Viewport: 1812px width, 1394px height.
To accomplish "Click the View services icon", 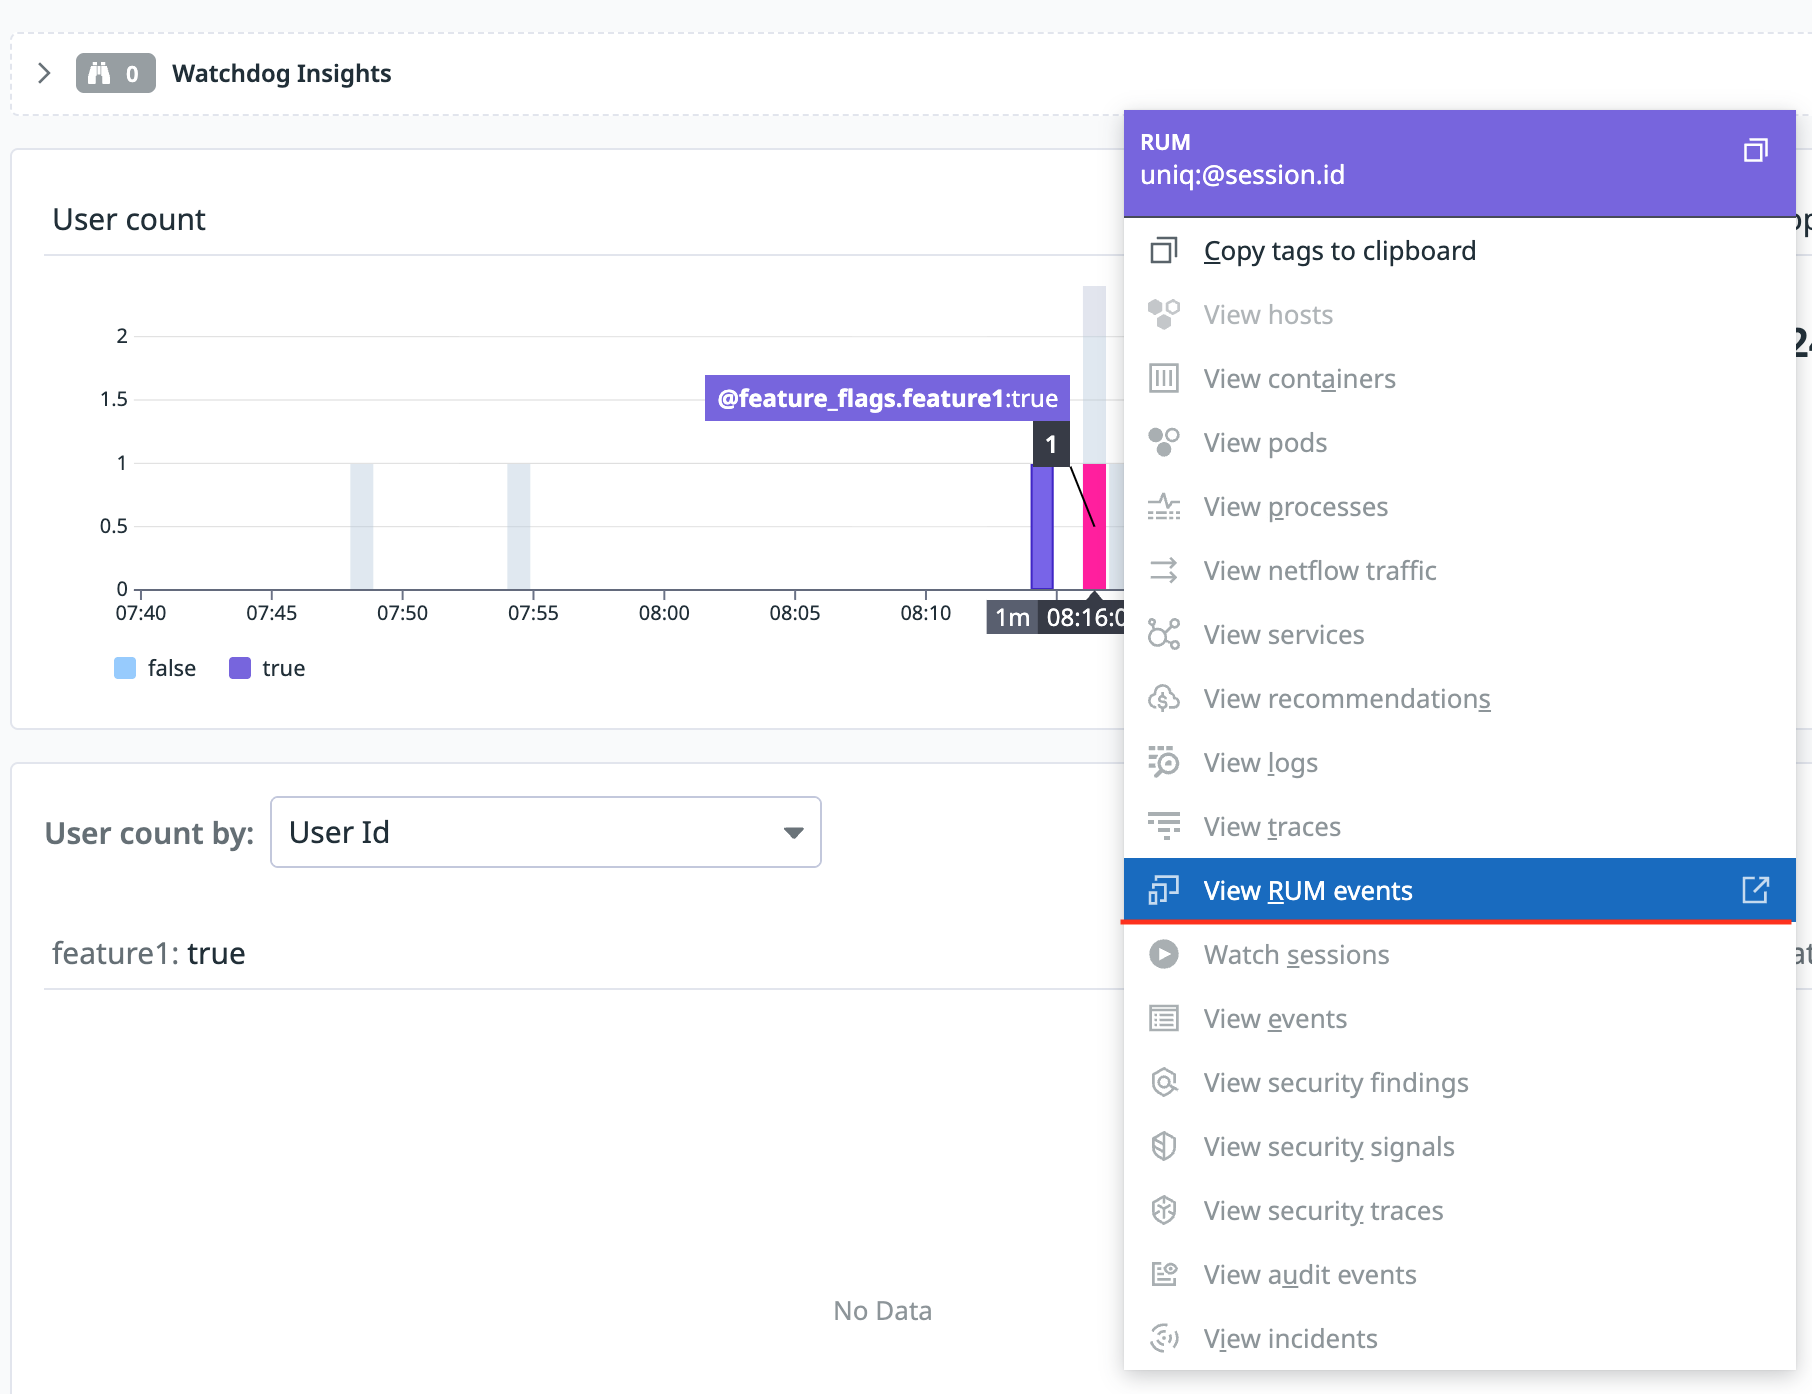I will pos(1163,634).
